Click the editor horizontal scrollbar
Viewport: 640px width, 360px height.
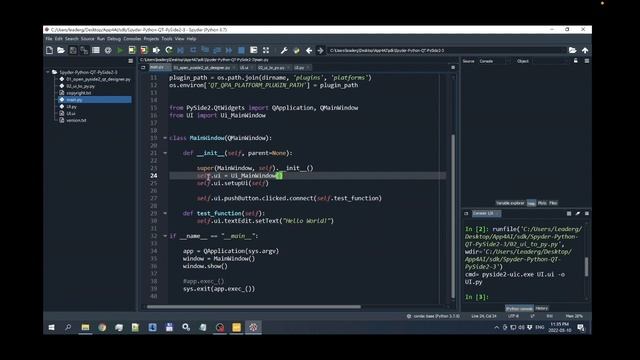coord(253,307)
